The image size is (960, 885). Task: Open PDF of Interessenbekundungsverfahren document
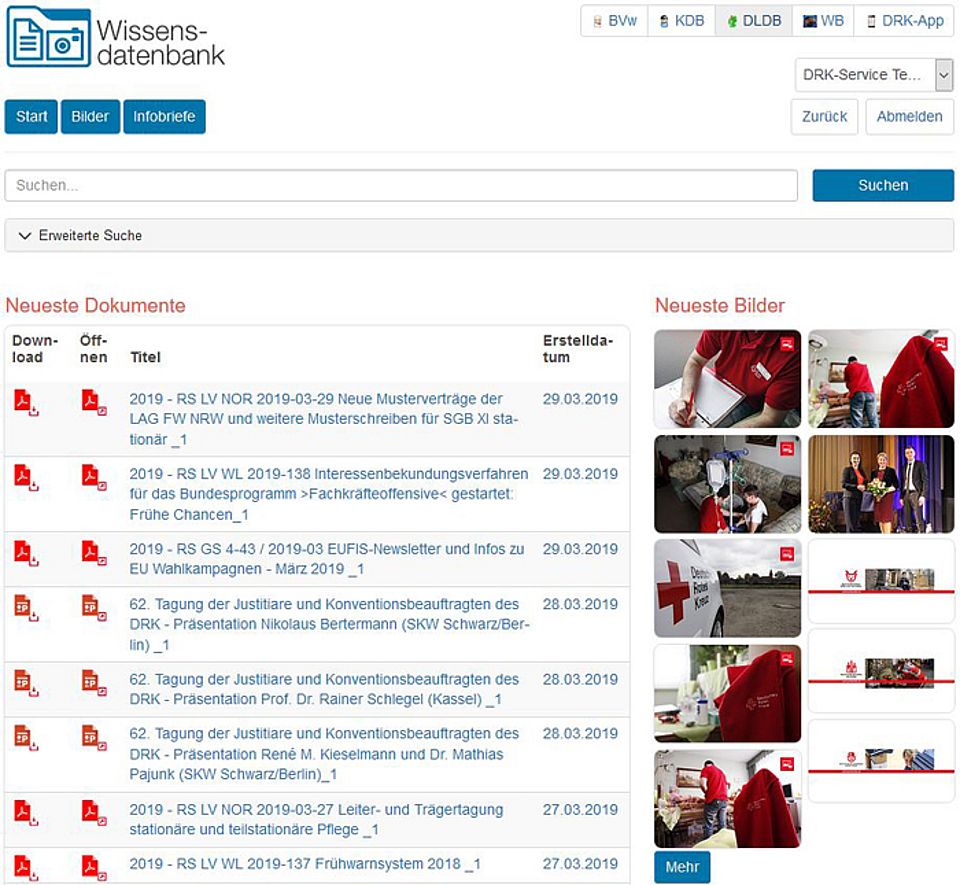click(x=94, y=477)
